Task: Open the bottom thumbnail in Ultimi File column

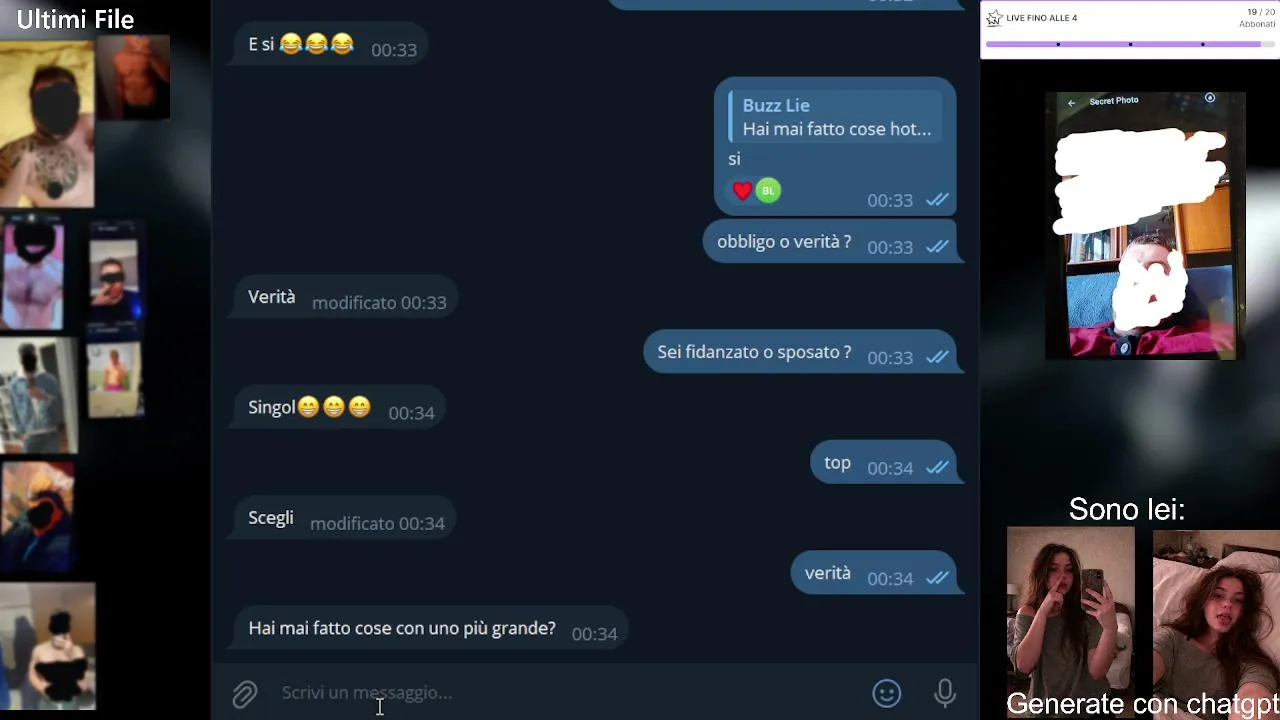Action: [x=47, y=647]
